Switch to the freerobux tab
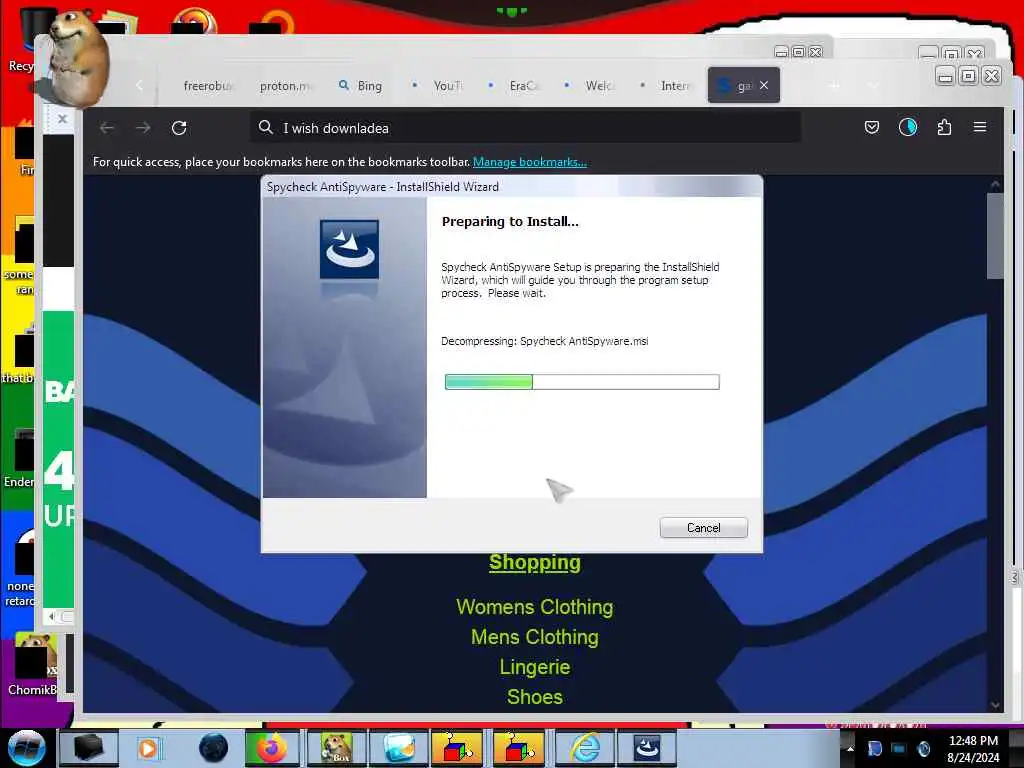 pyautogui.click(x=208, y=86)
